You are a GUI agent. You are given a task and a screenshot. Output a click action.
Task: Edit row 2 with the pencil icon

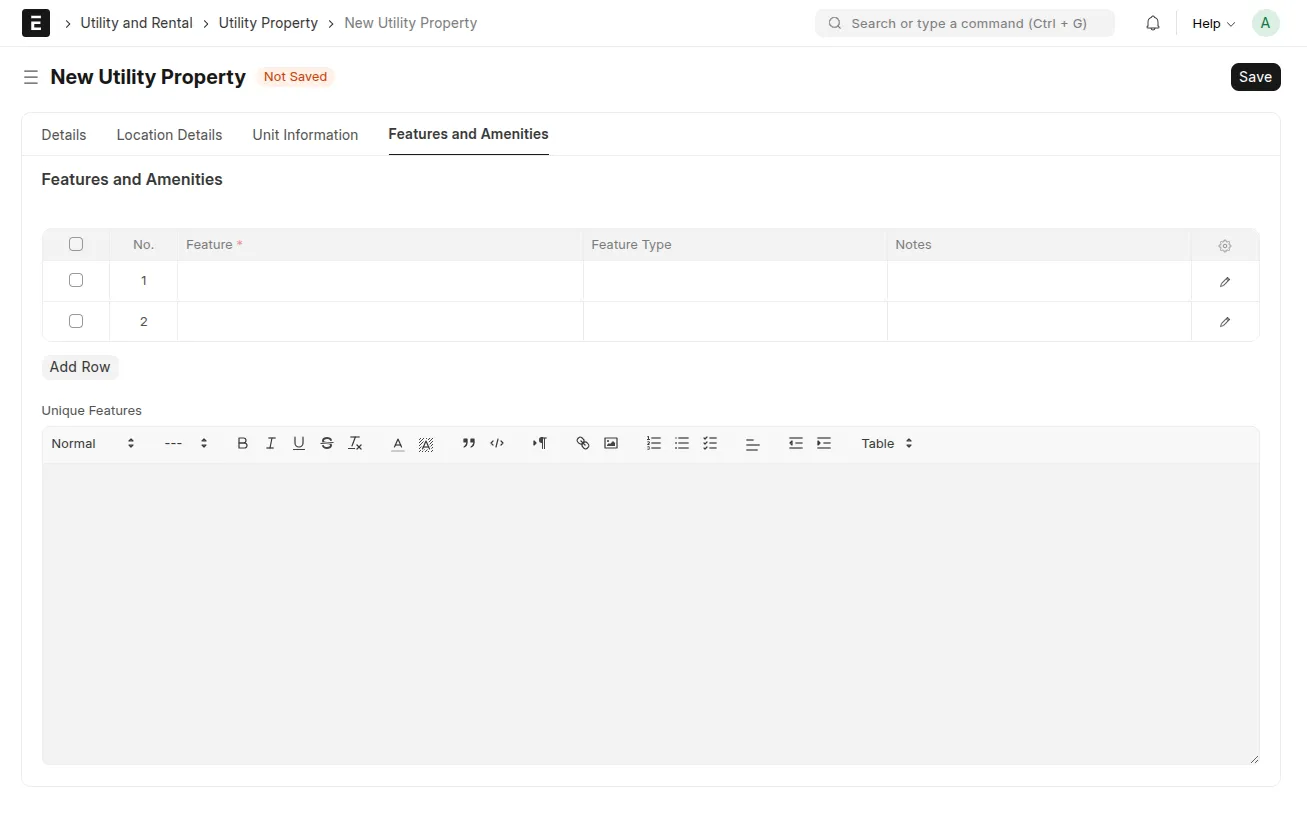(x=1225, y=322)
